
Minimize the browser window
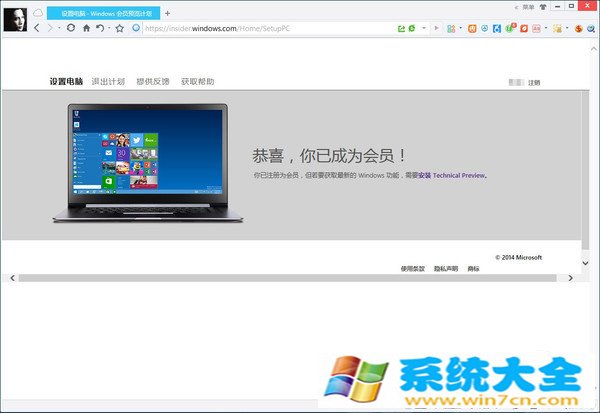[558, 6]
